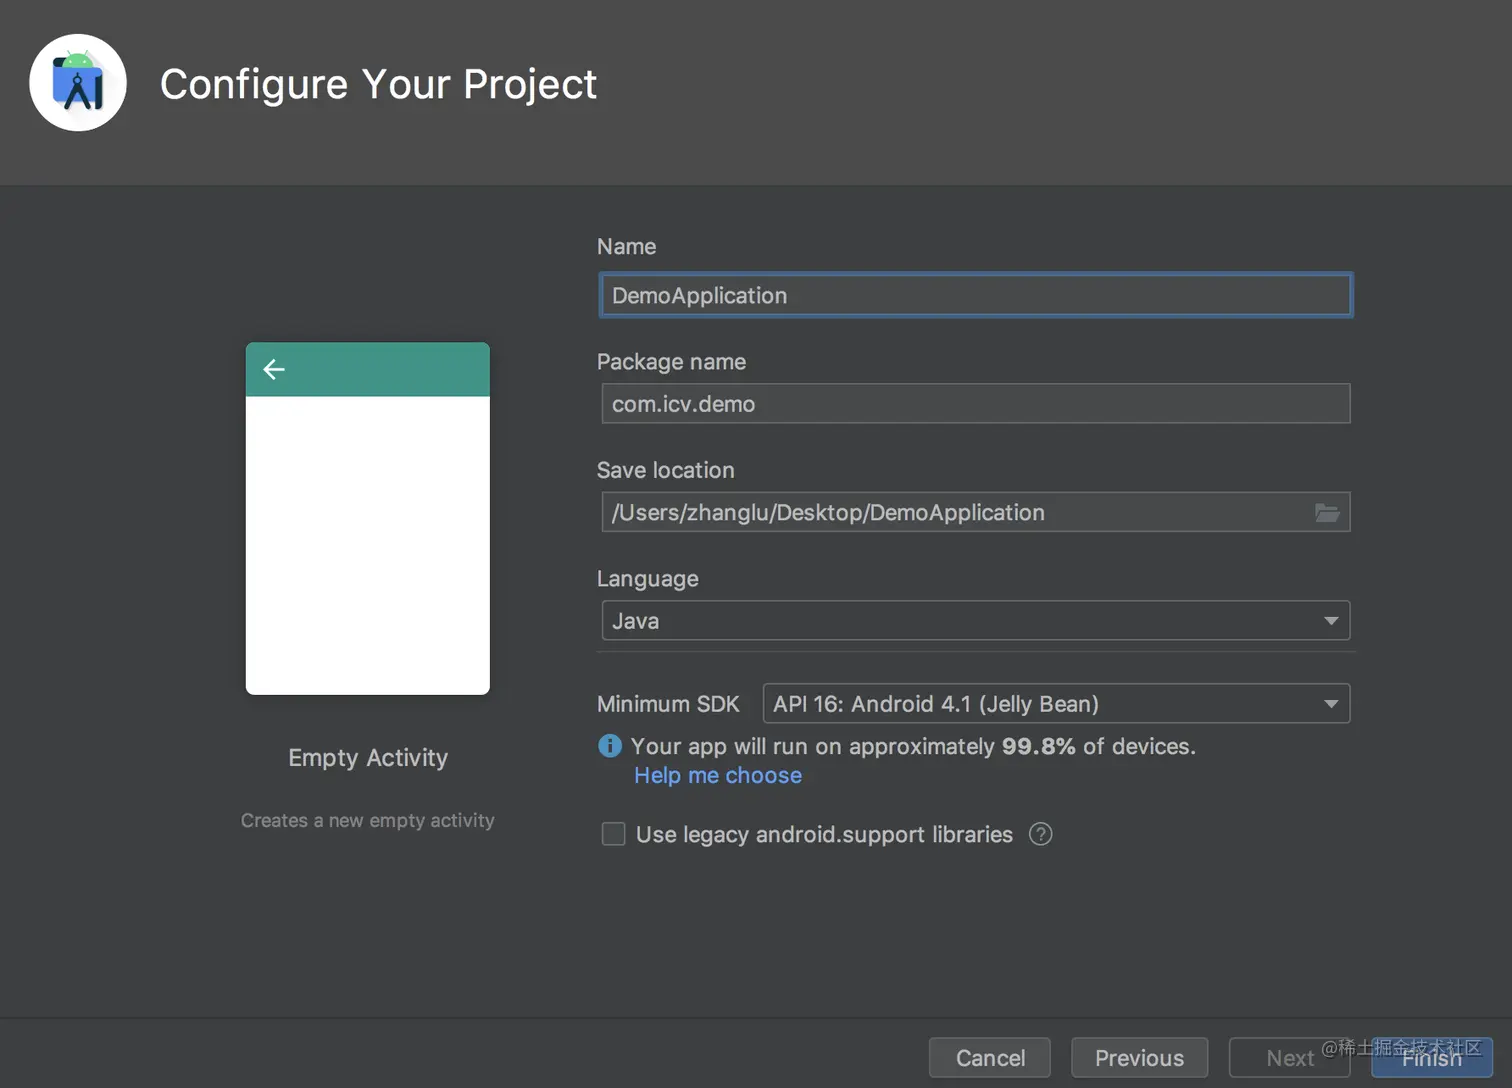Open the Help me choose link
The width and height of the screenshot is (1512, 1088).
[718, 776]
